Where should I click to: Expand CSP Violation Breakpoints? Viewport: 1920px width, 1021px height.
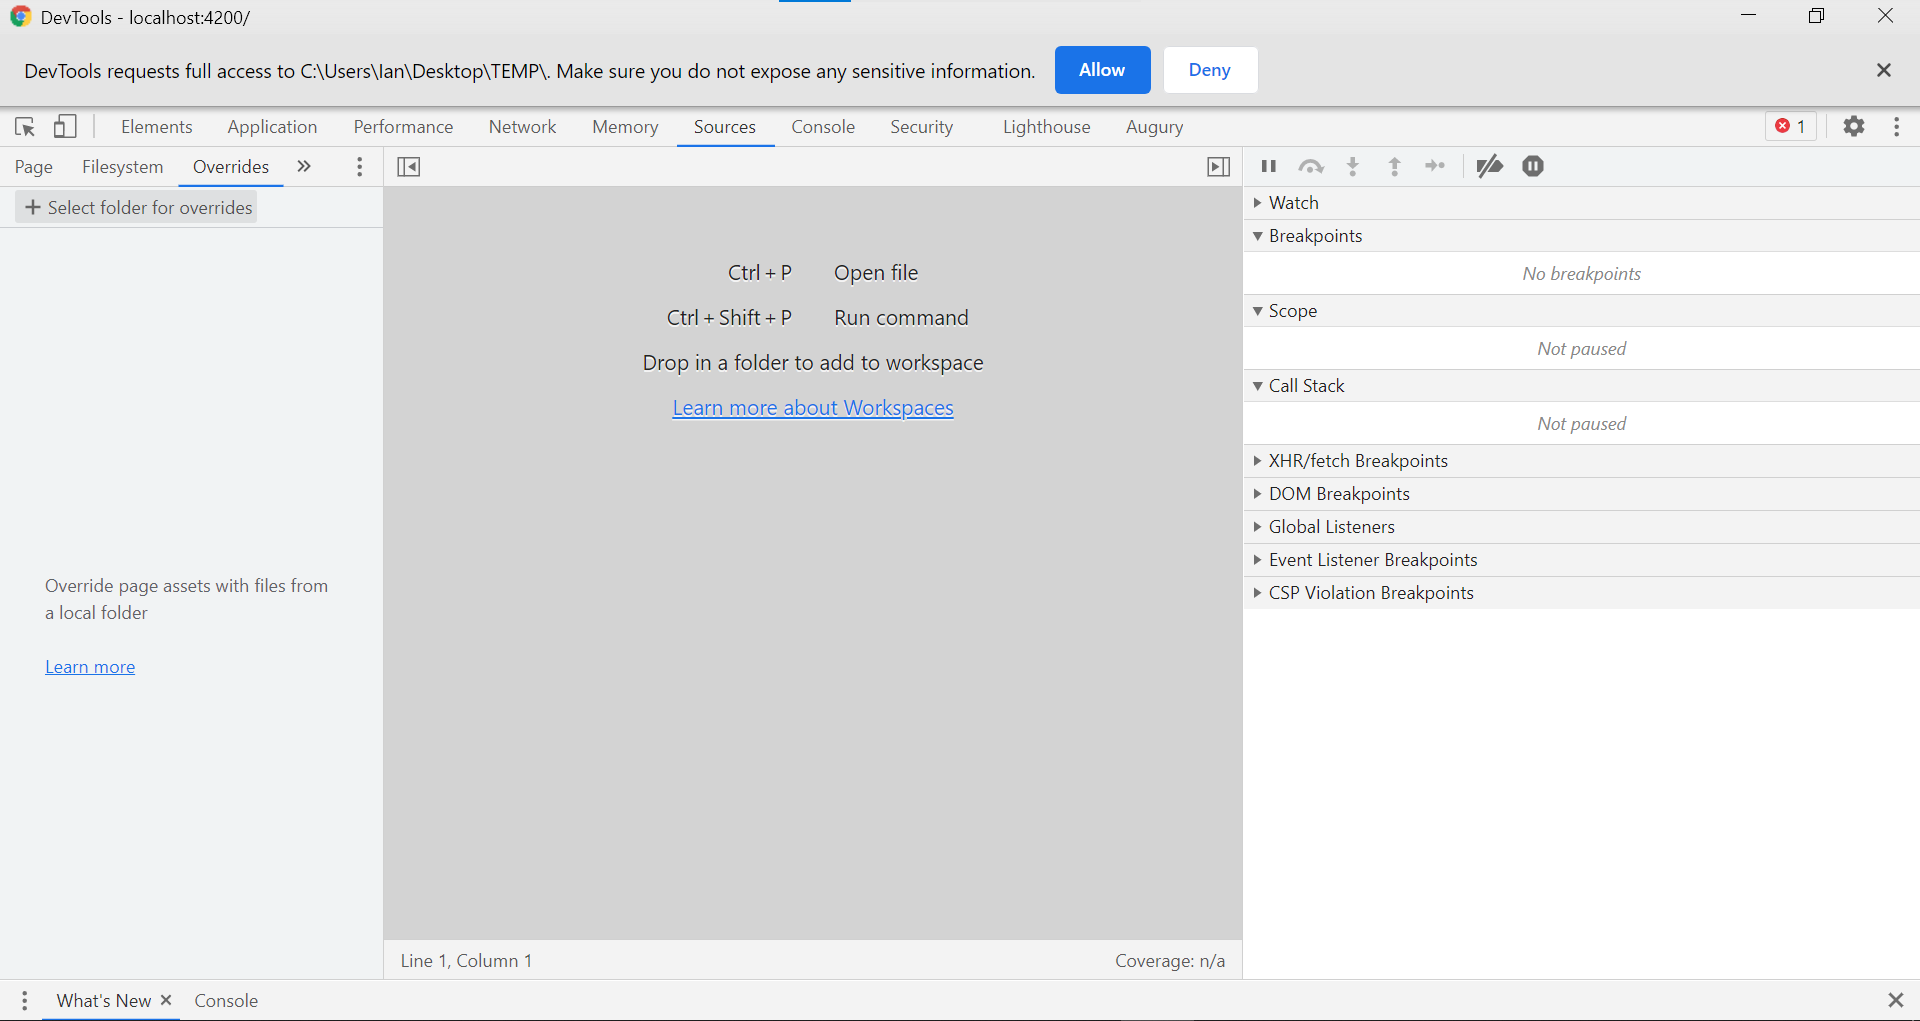pos(1581,593)
